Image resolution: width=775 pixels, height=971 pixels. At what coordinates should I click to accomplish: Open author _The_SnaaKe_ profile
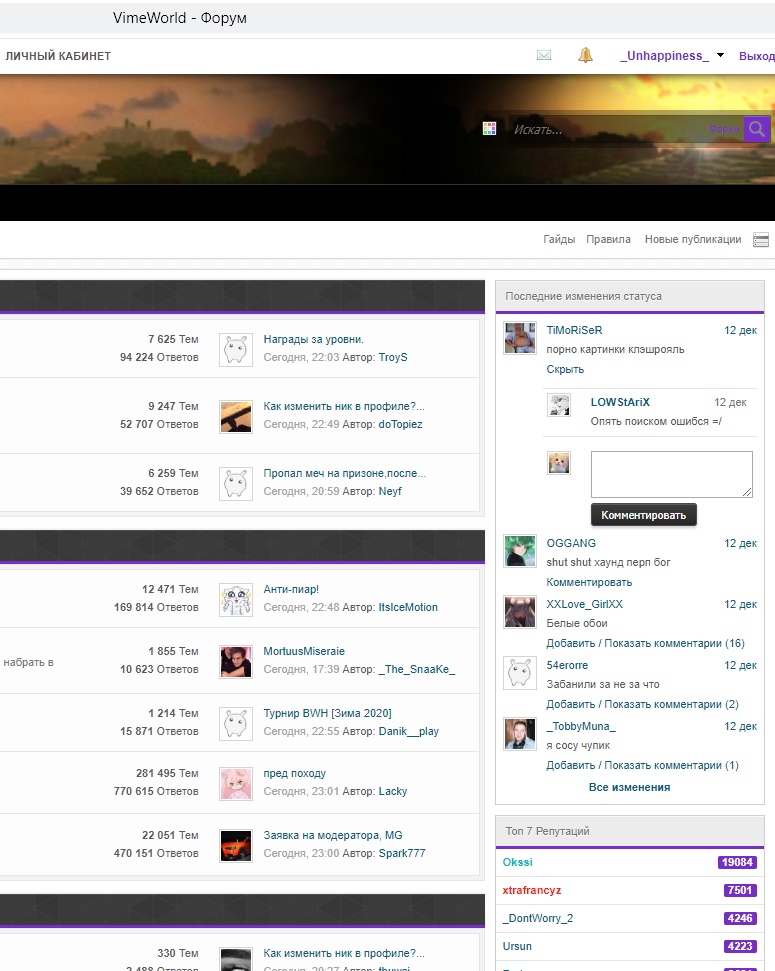[417, 669]
